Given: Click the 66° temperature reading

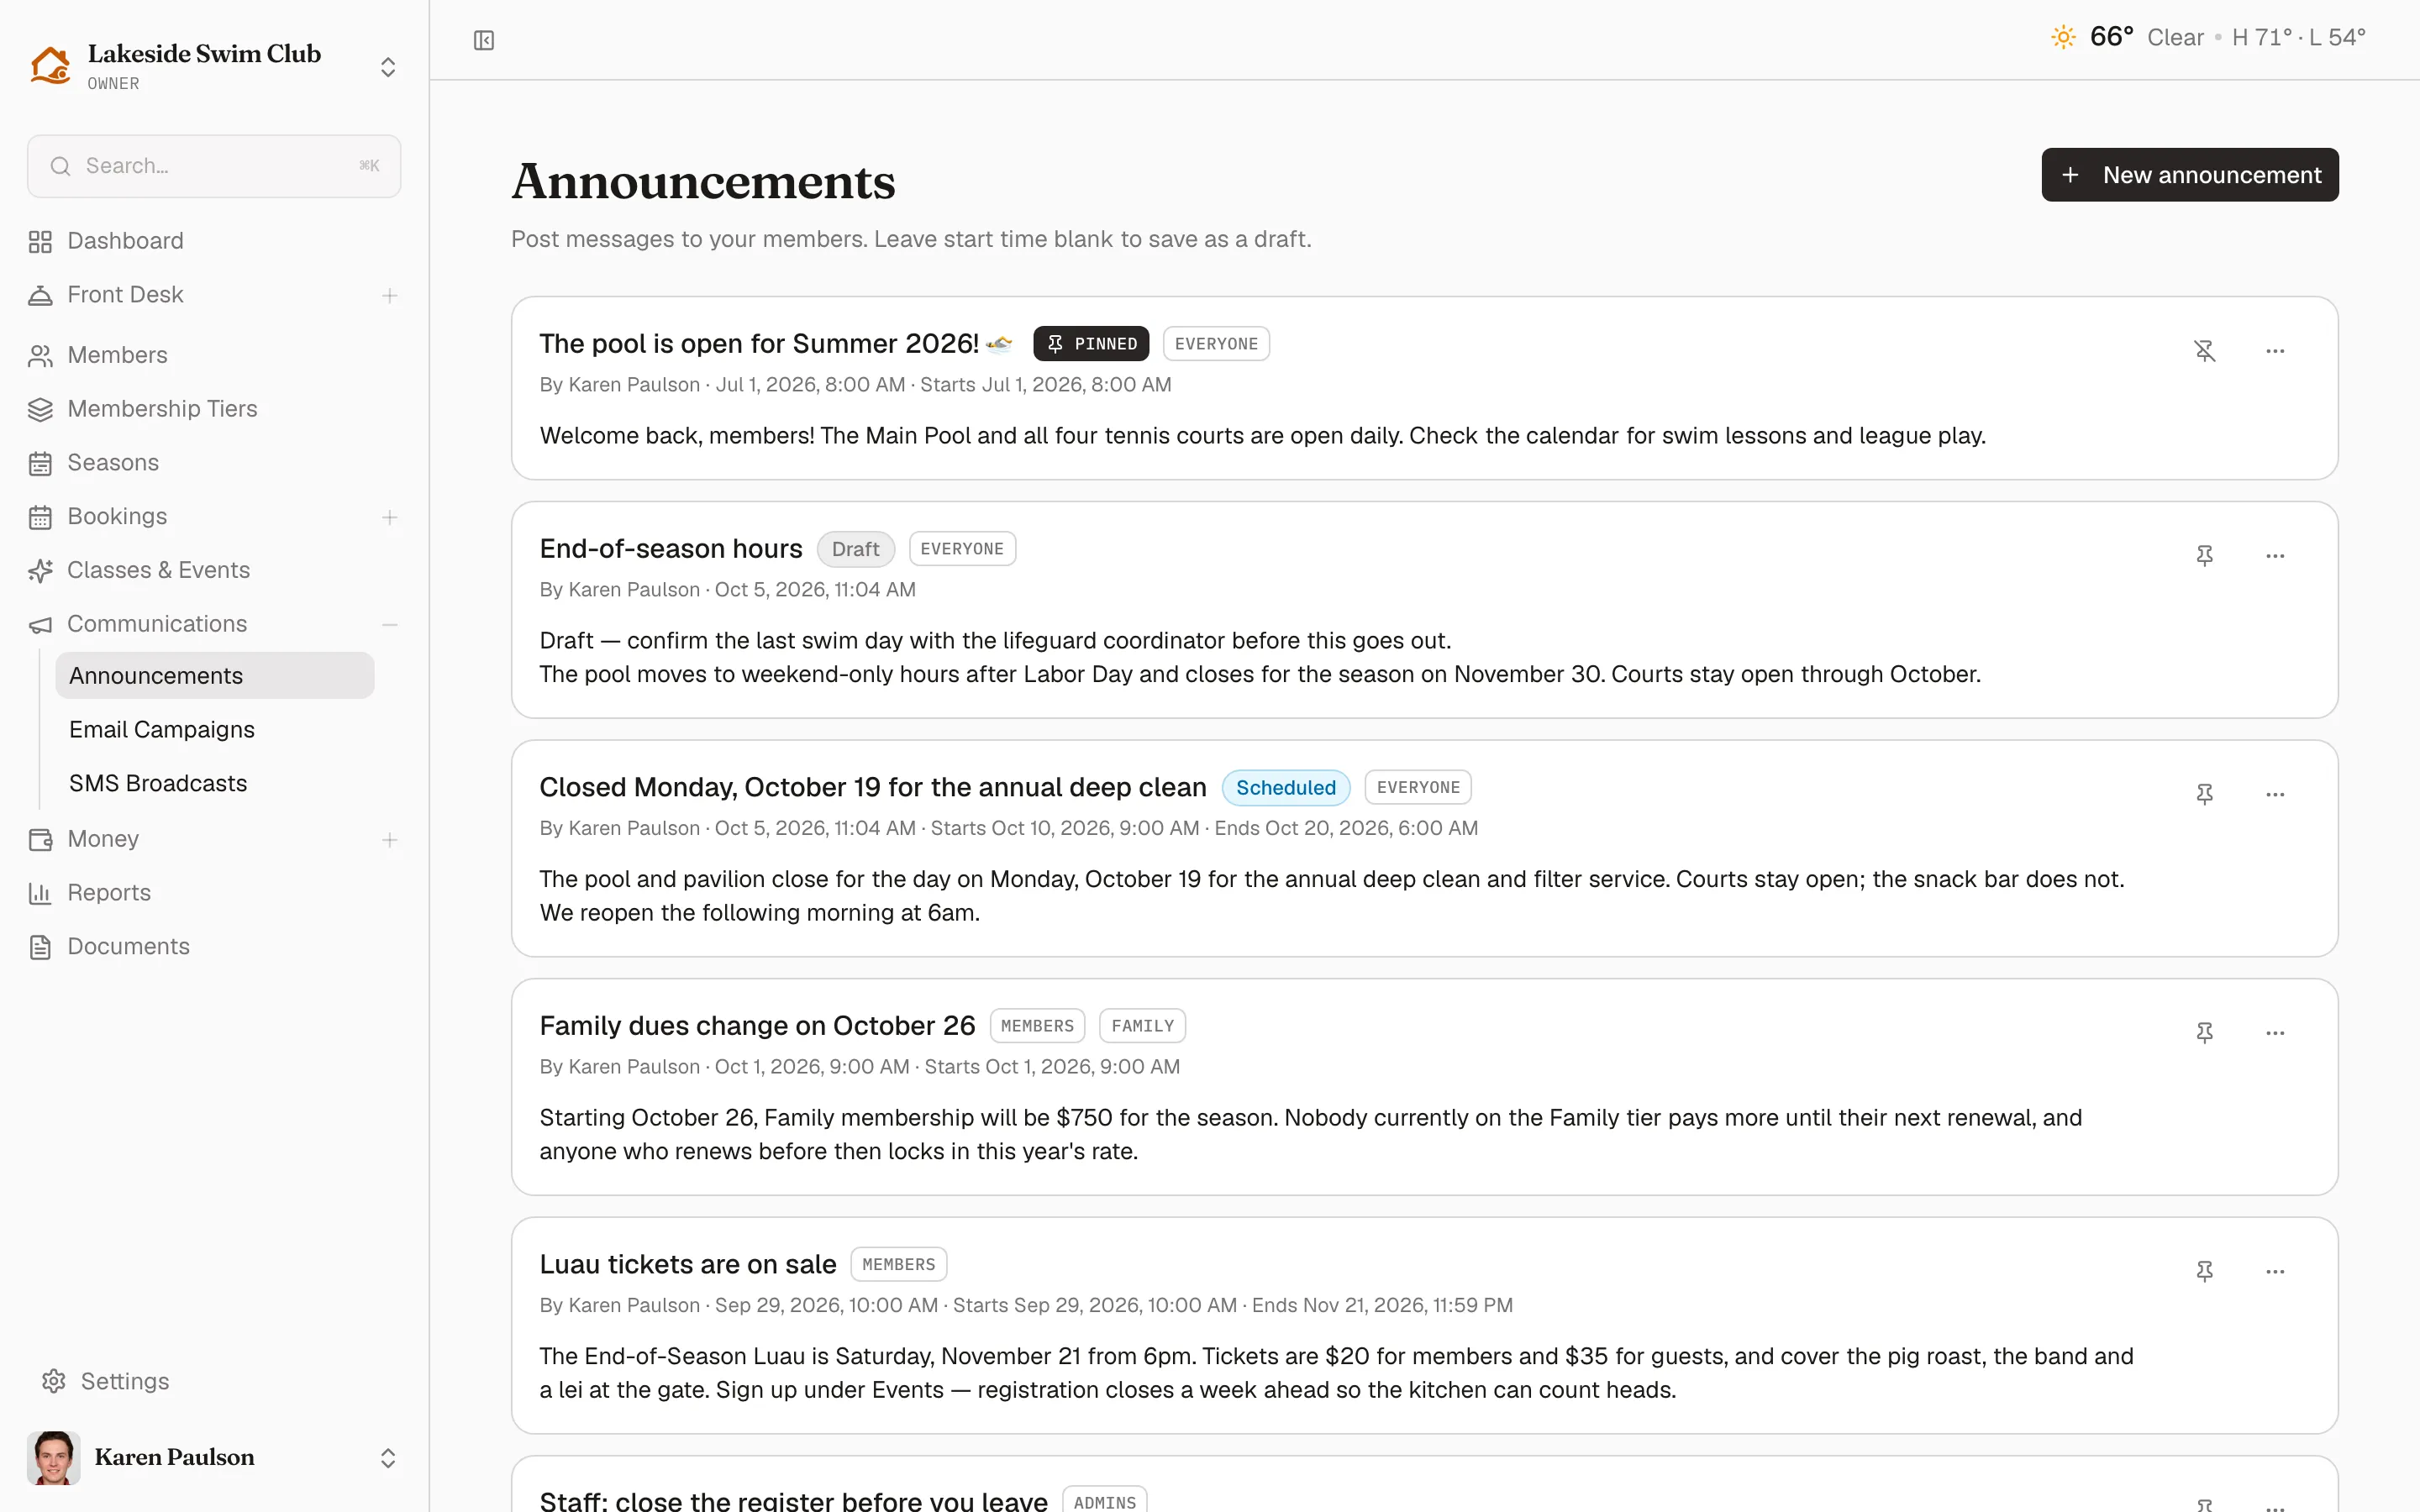Looking at the screenshot, I should 2111,37.
